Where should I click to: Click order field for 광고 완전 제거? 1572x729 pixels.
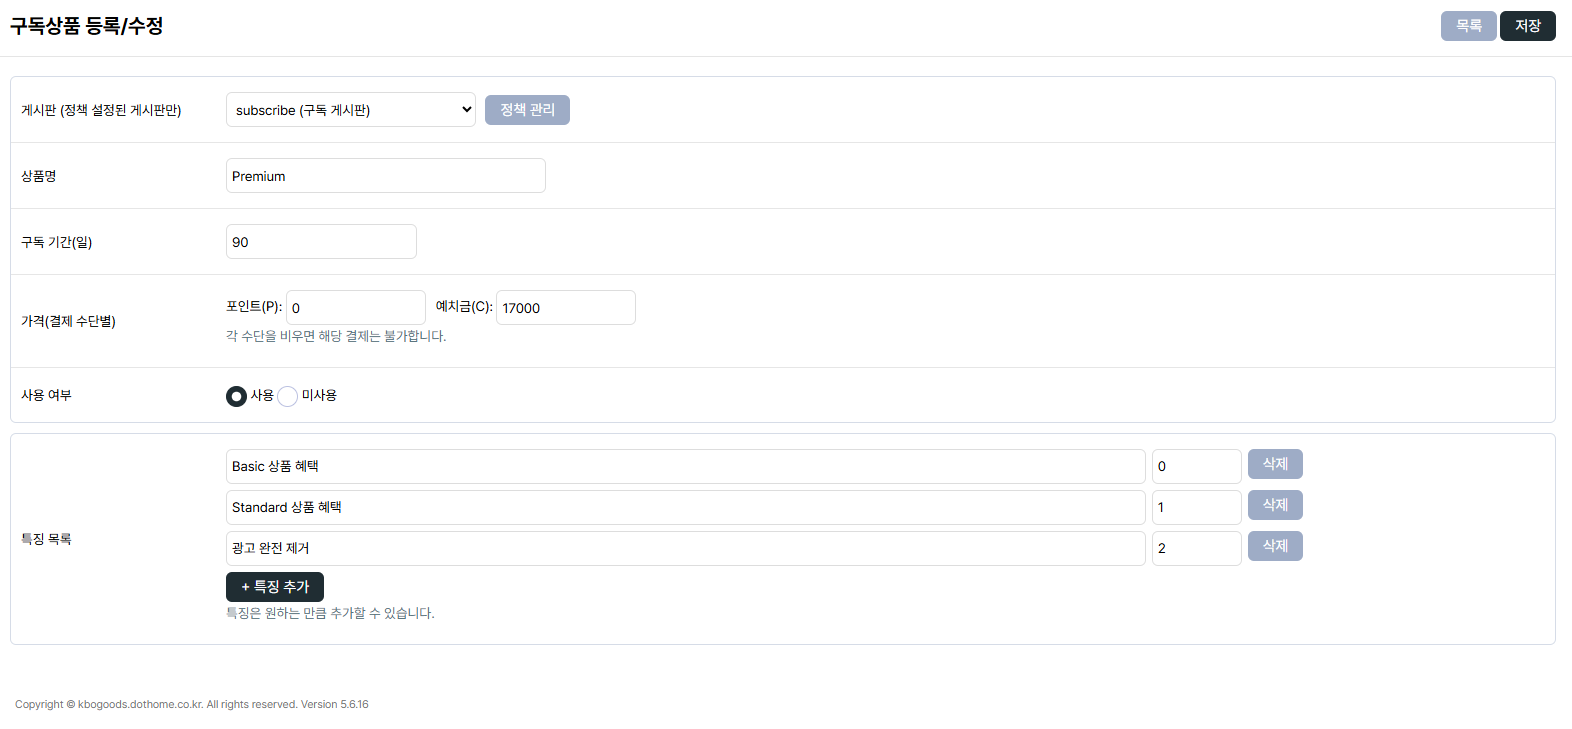click(1196, 548)
